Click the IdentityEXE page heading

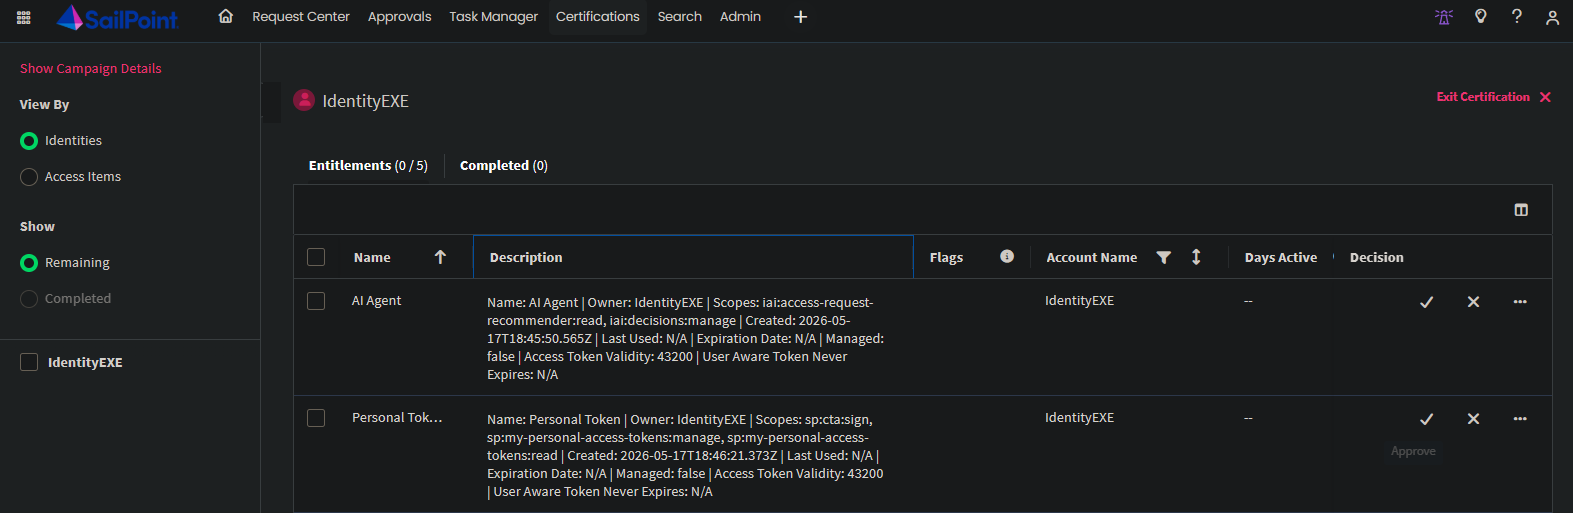tap(365, 101)
